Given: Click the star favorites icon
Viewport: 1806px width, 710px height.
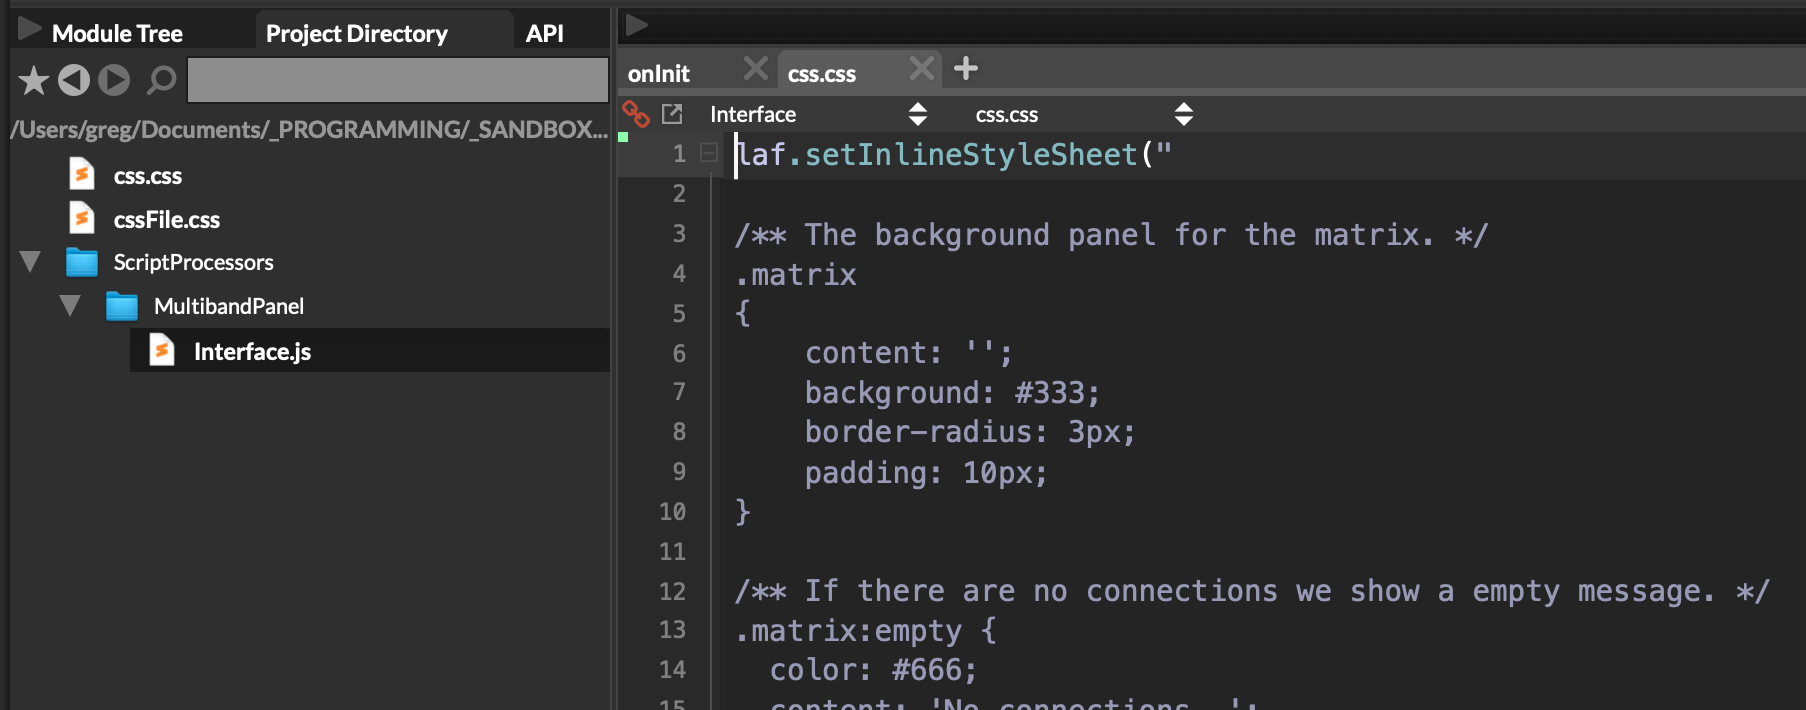Looking at the screenshot, I should point(33,80).
